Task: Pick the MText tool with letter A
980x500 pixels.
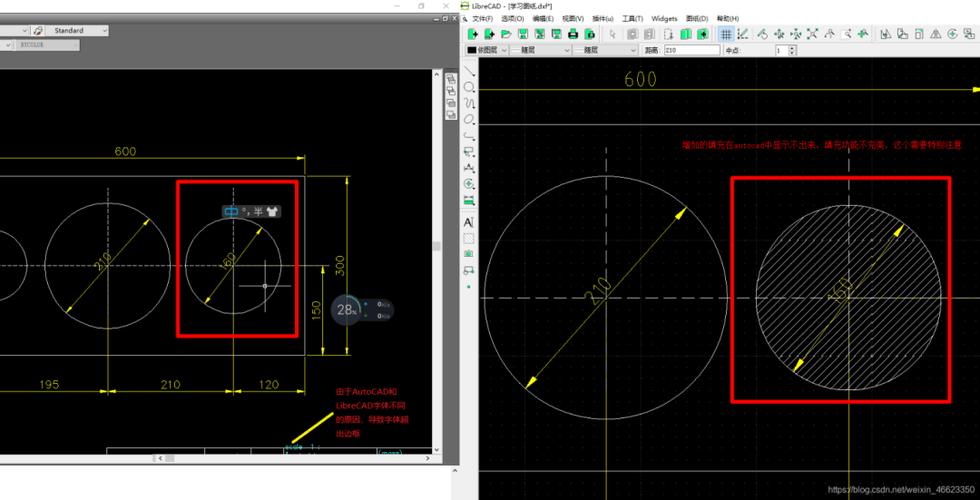Action: pos(469,222)
